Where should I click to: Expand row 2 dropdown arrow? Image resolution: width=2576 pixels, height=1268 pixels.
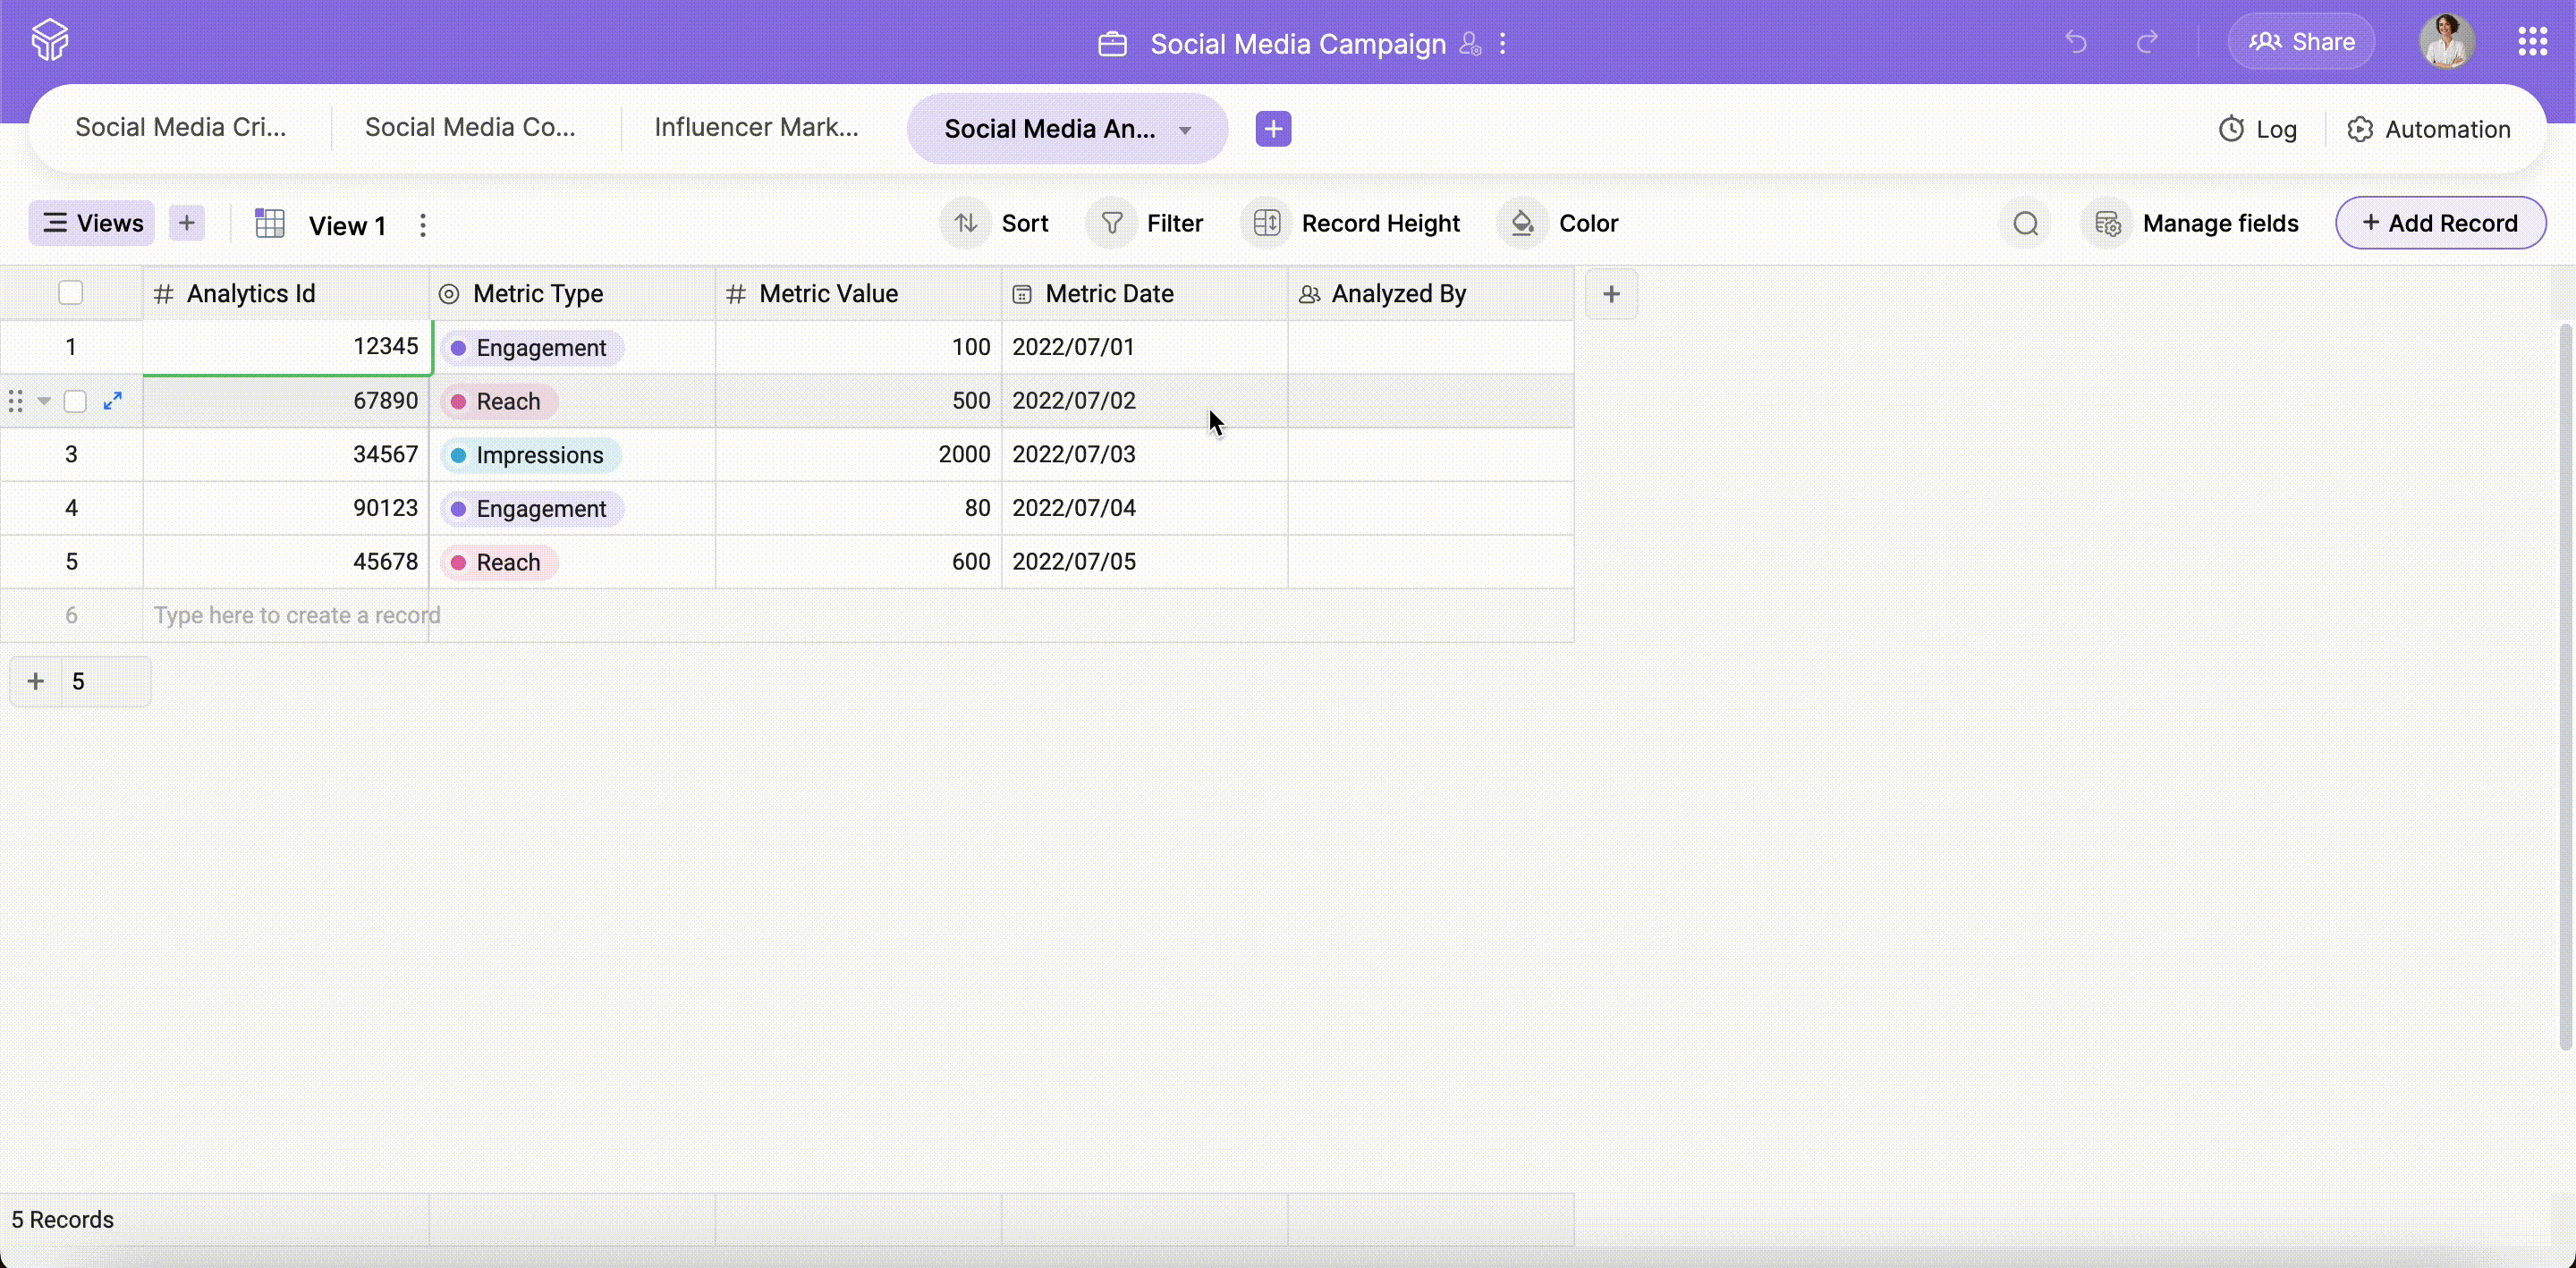(x=44, y=401)
